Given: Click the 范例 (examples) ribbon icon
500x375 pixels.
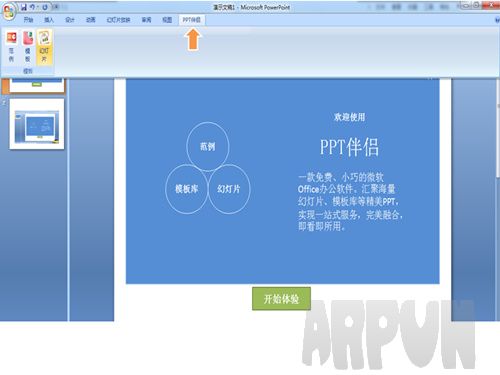Looking at the screenshot, I should pyautogui.click(x=11, y=46).
